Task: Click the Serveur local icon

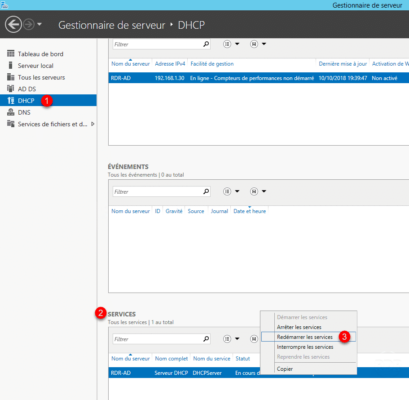Action: [x=11, y=65]
